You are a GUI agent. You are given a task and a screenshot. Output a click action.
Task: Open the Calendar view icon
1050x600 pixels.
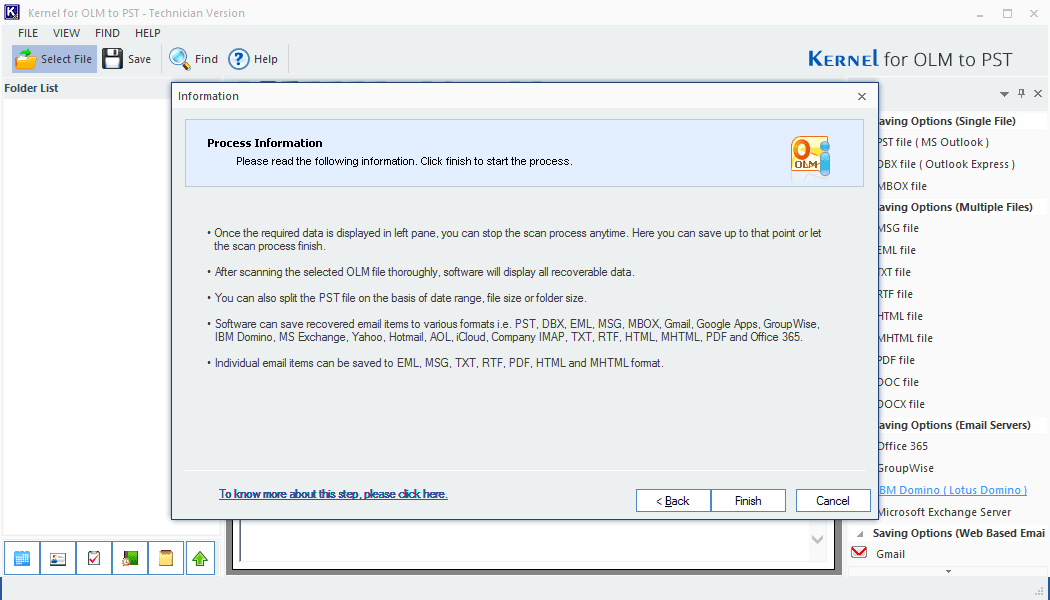[21, 558]
